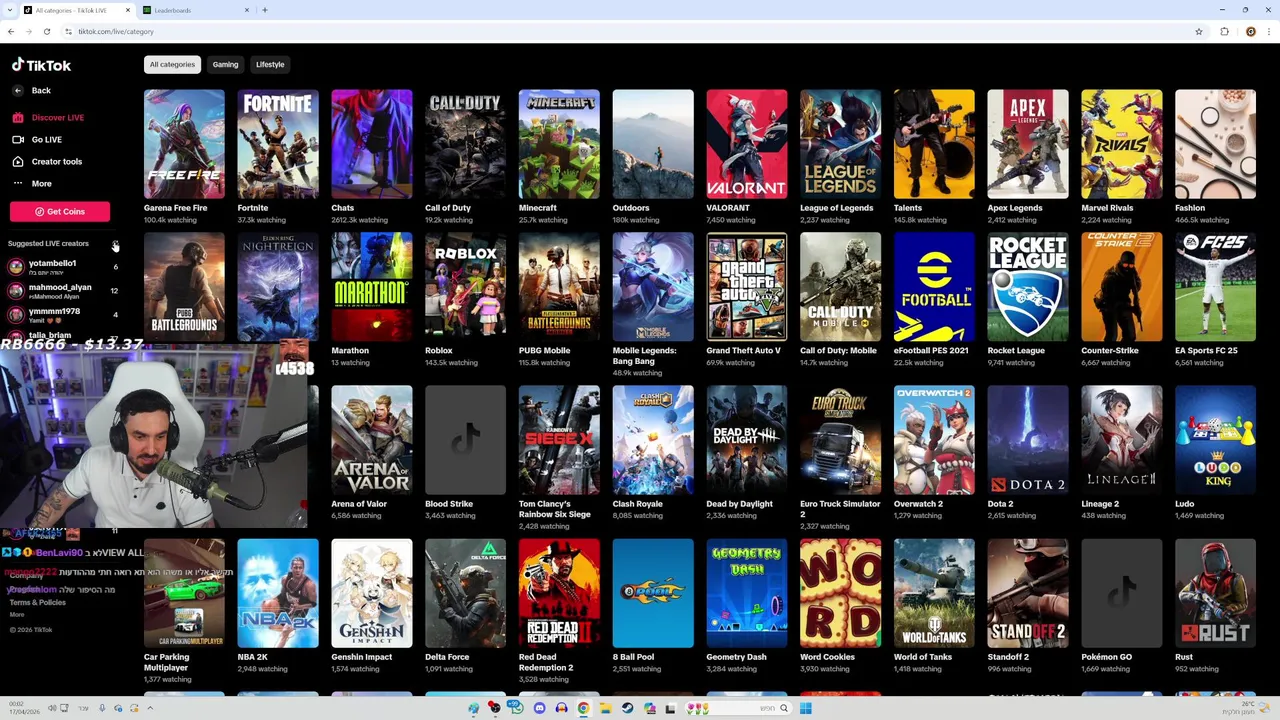Viewport: 1280px width, 720px height.
Task: Open the Fashion category thumbnail
Action: click(1215, 144)
